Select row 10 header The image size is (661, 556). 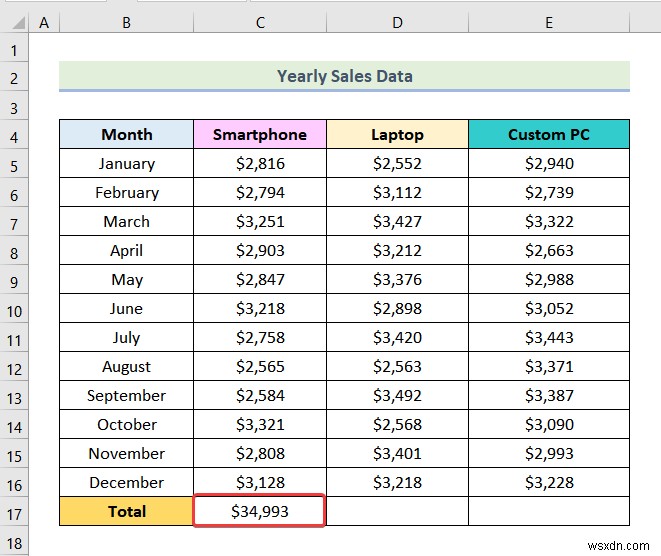[15, 309]
